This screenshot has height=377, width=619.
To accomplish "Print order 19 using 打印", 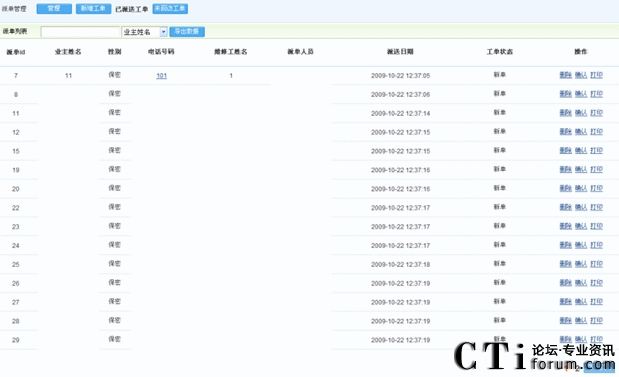I will click(596, 170).
